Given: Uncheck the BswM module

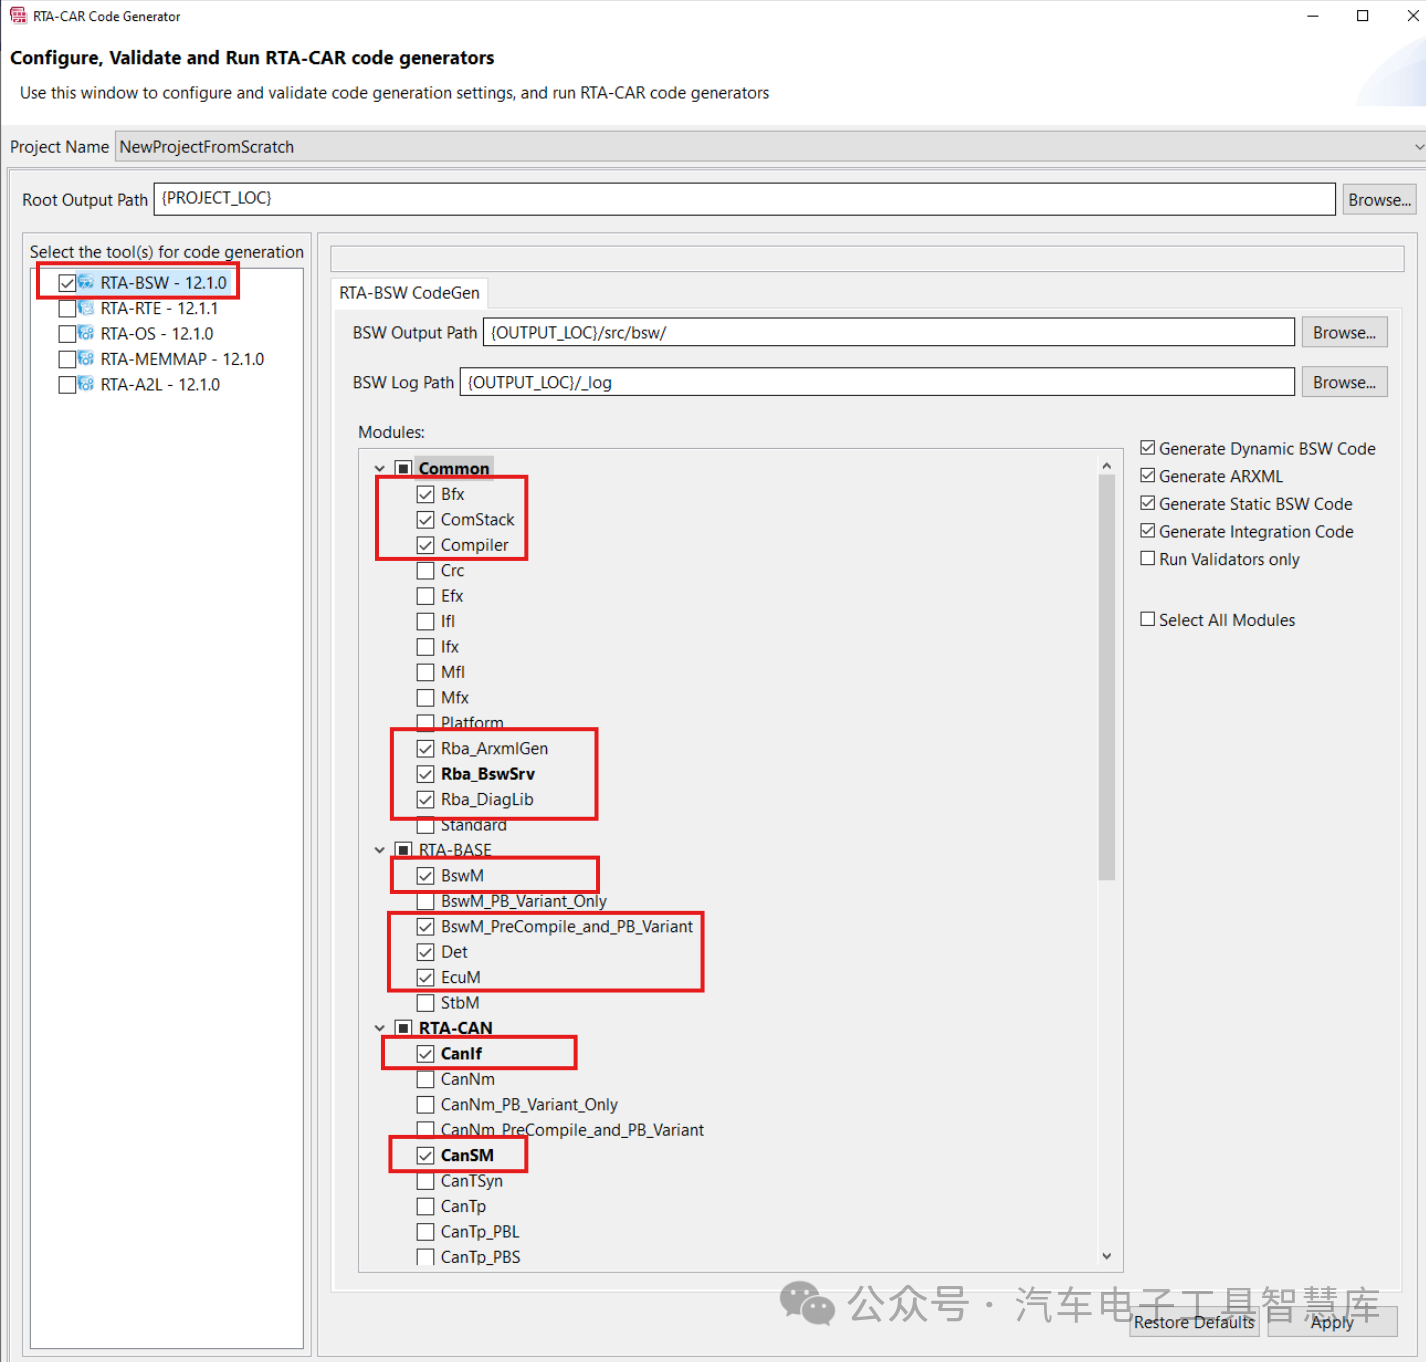Looking at the screenshot, I should point(426,876).
